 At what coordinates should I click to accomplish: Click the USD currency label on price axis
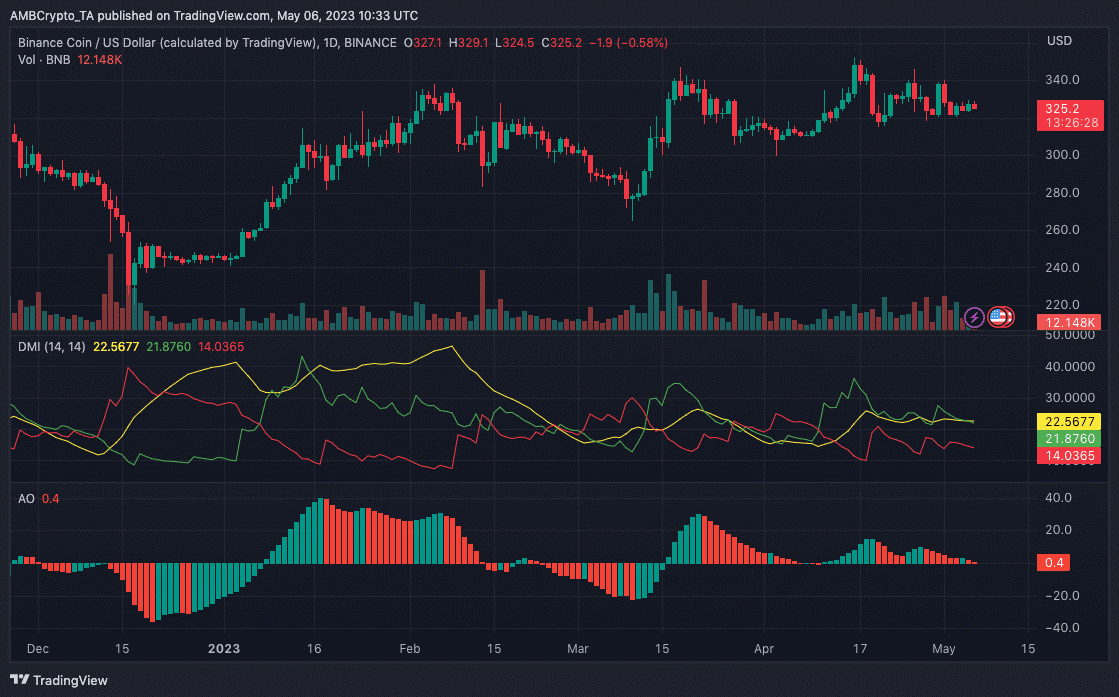pyautogui.click(x=1059, y=41)
